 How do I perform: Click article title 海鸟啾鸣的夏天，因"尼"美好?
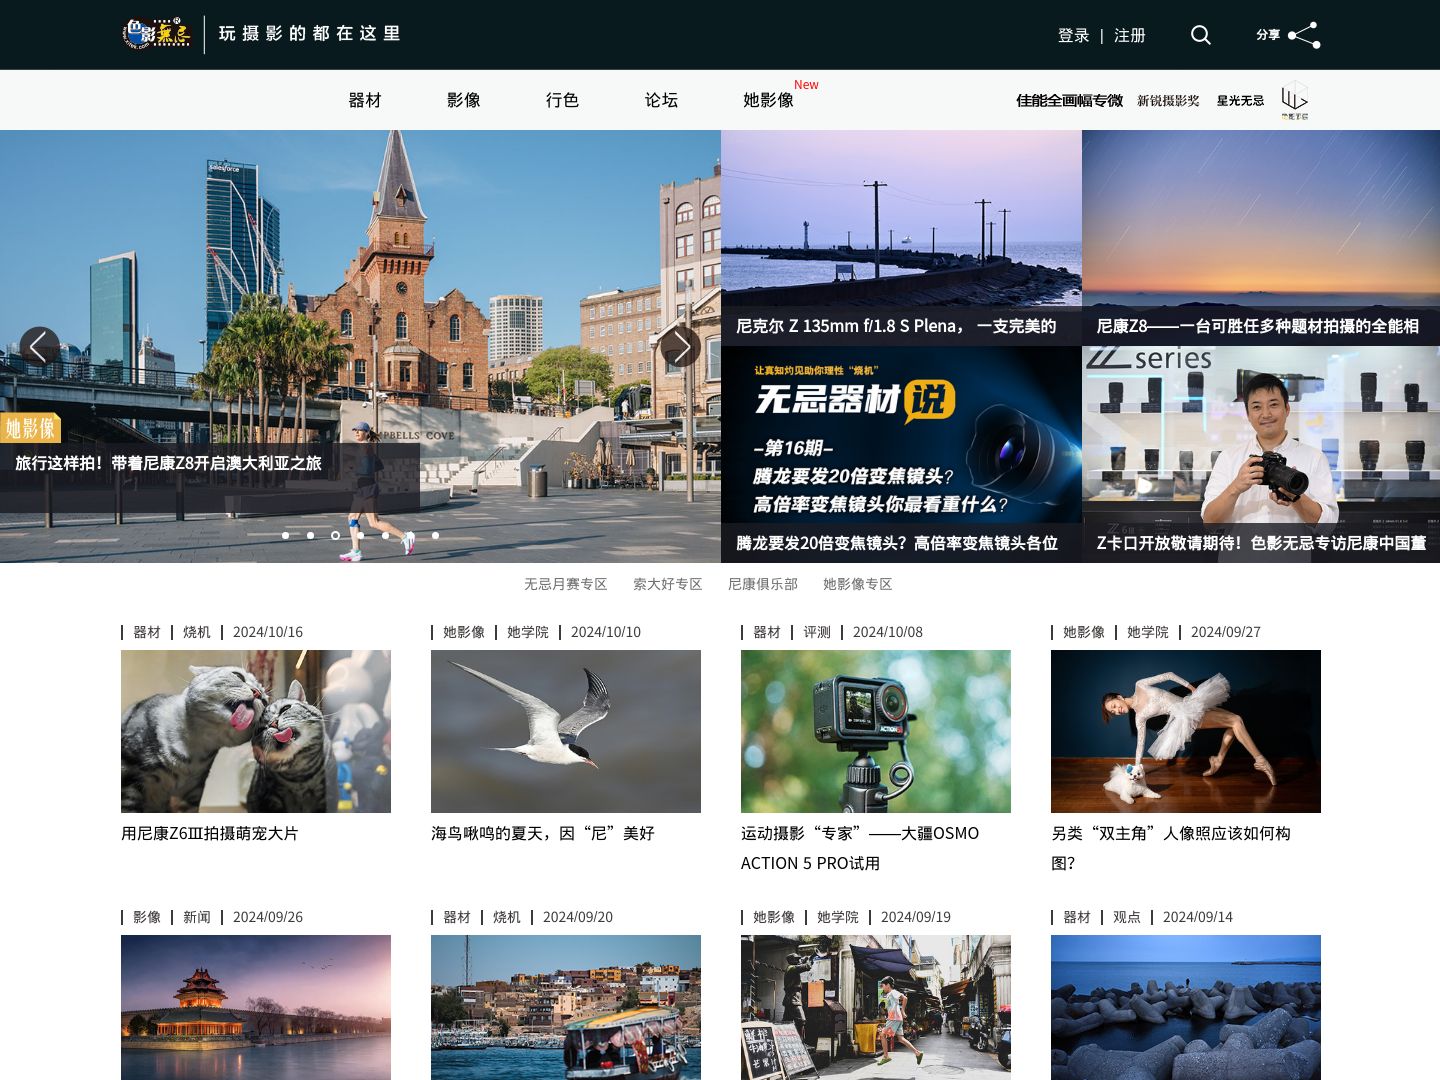[543, 833]
